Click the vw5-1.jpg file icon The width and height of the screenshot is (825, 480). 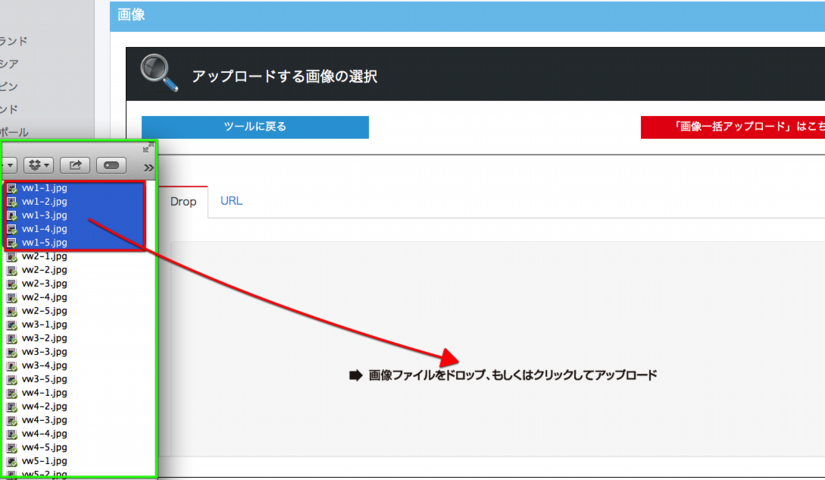(12, 461)
